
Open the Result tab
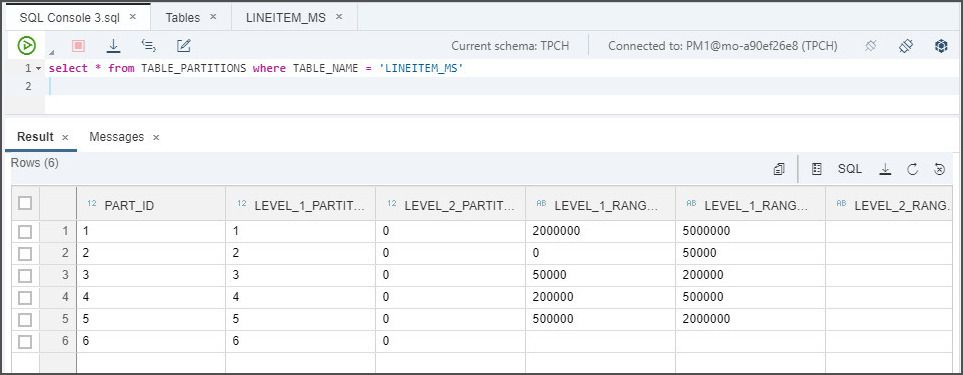click(x=35, y=137)
